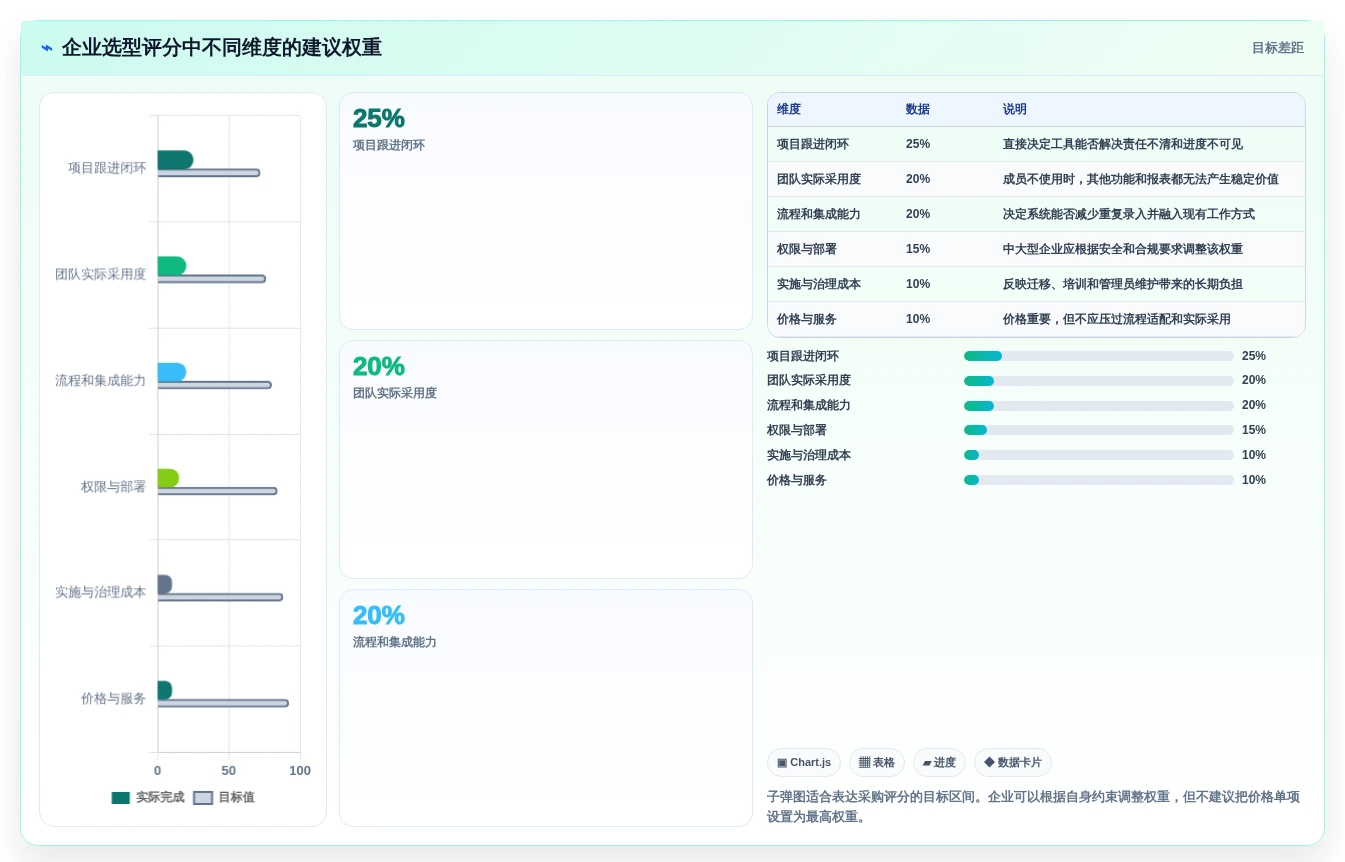Click description 决定系统能否减少重复录入并融入现有工作方式
The image size is (1345, 862).
[x=1129, y=214]
